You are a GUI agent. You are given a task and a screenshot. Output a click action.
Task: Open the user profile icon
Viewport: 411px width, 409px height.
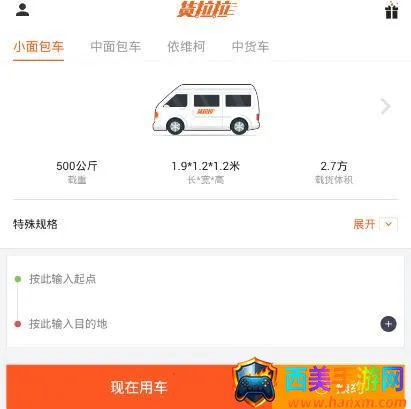point(22,10)
